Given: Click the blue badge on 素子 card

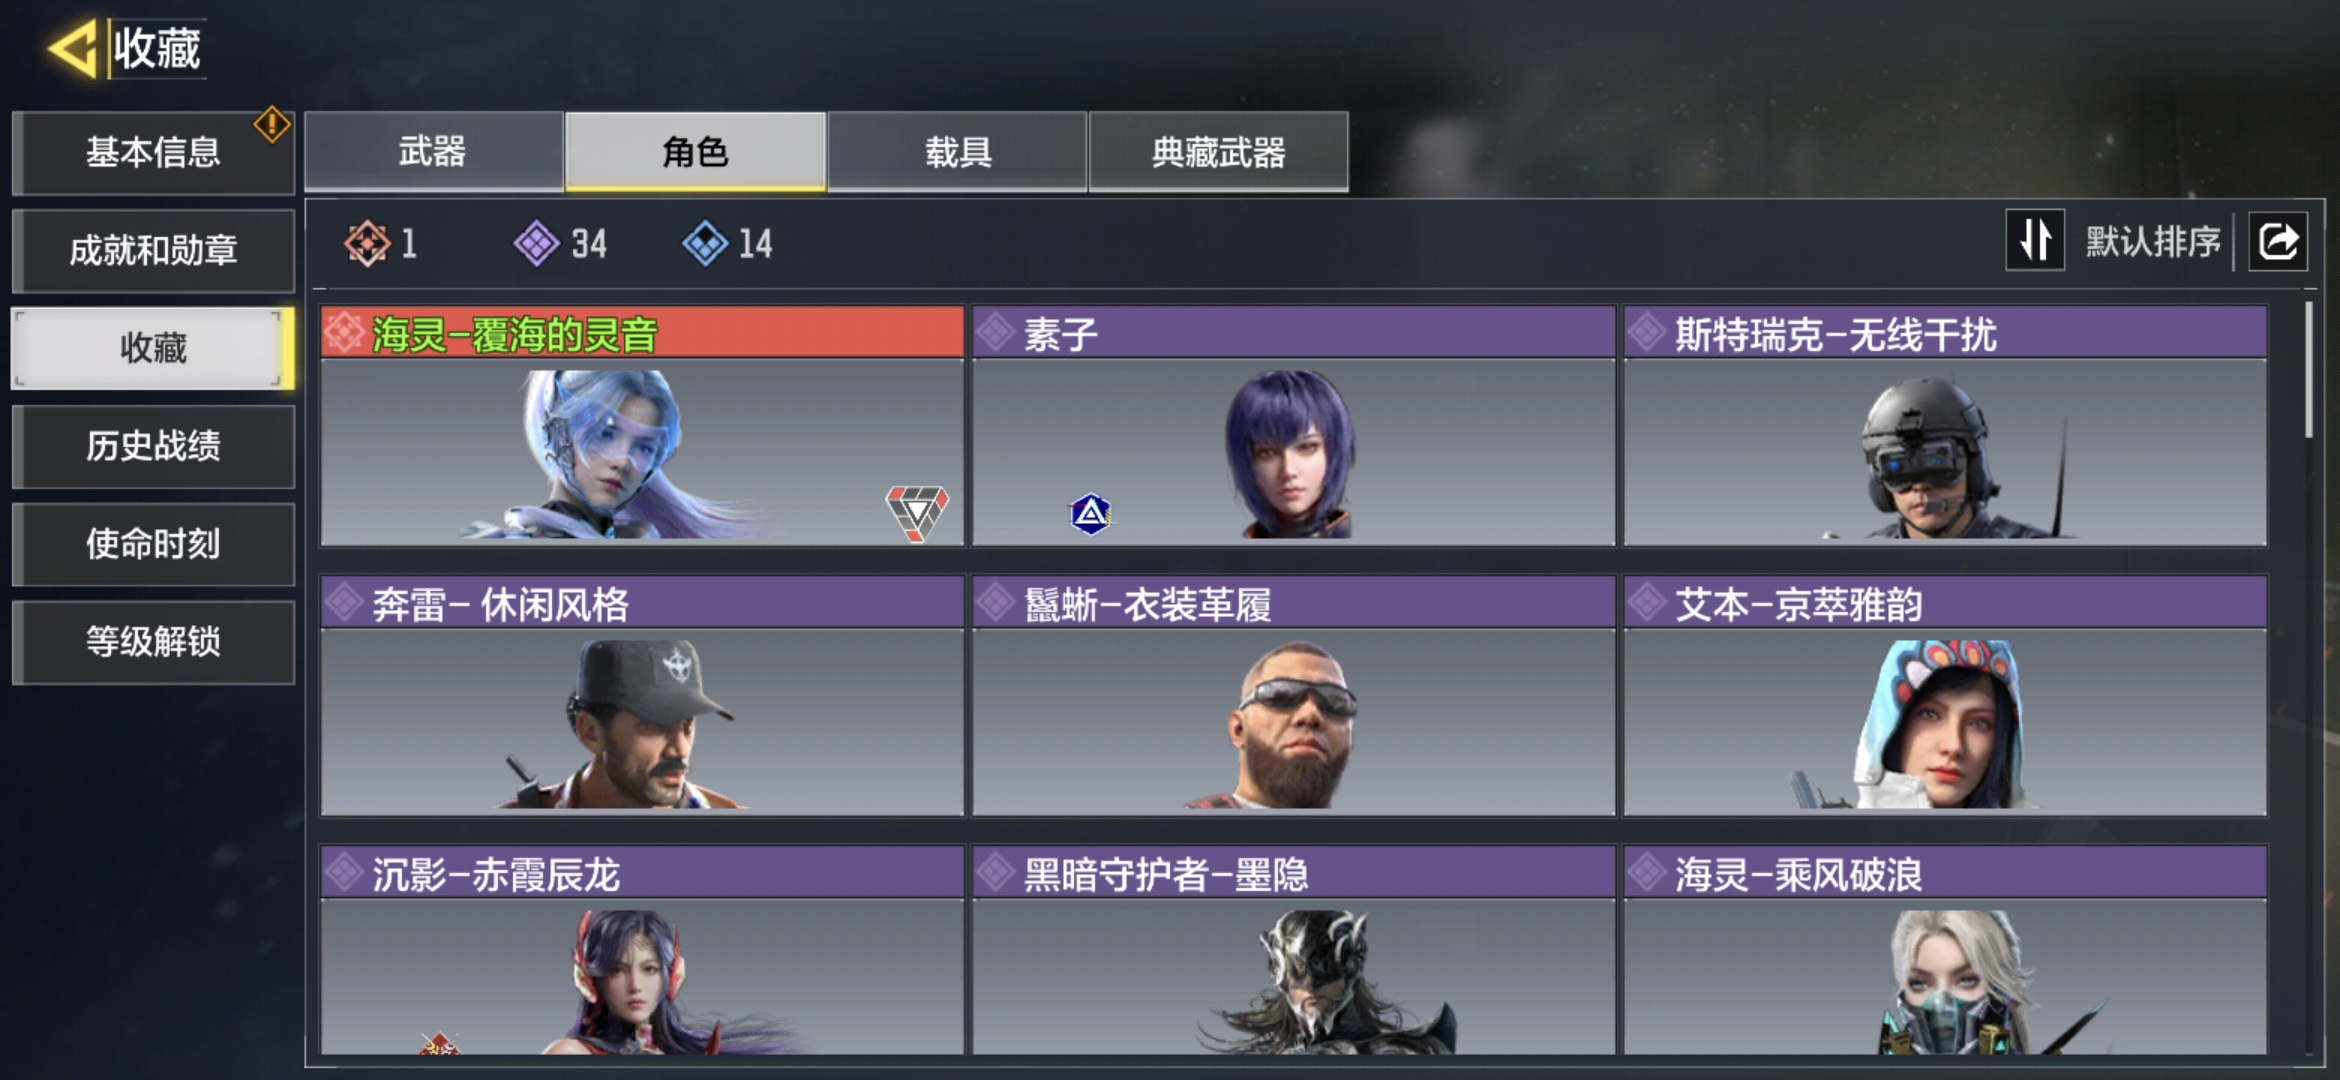Looking at the screenshot, I should tap(1090, 514).
